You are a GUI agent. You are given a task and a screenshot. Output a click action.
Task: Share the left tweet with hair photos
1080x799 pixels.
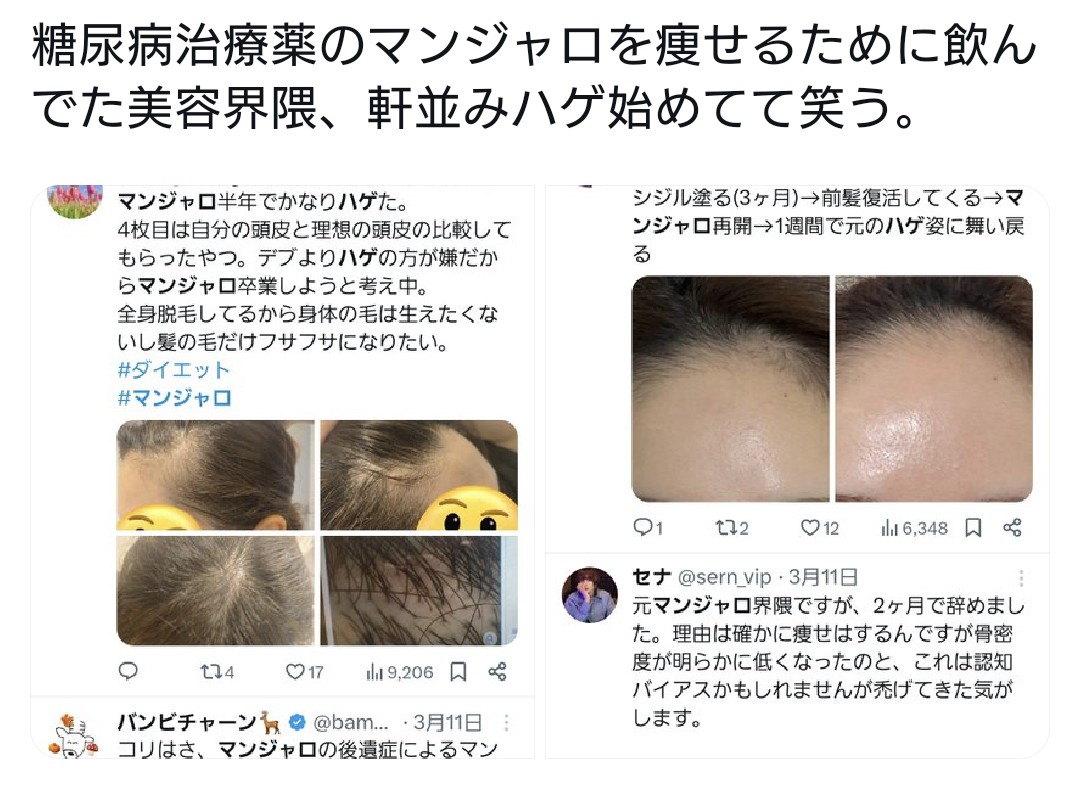[497, 672]
